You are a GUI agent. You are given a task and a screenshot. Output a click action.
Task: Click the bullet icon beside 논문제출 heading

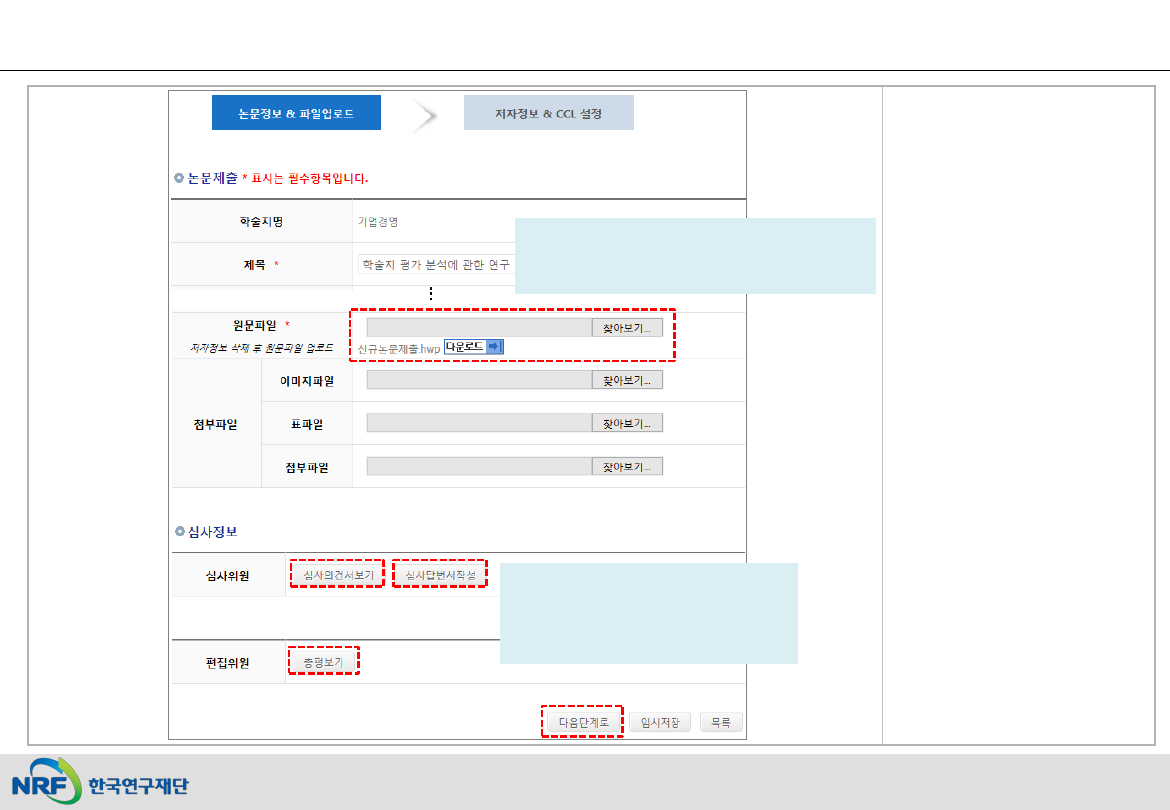click(179, 179)
